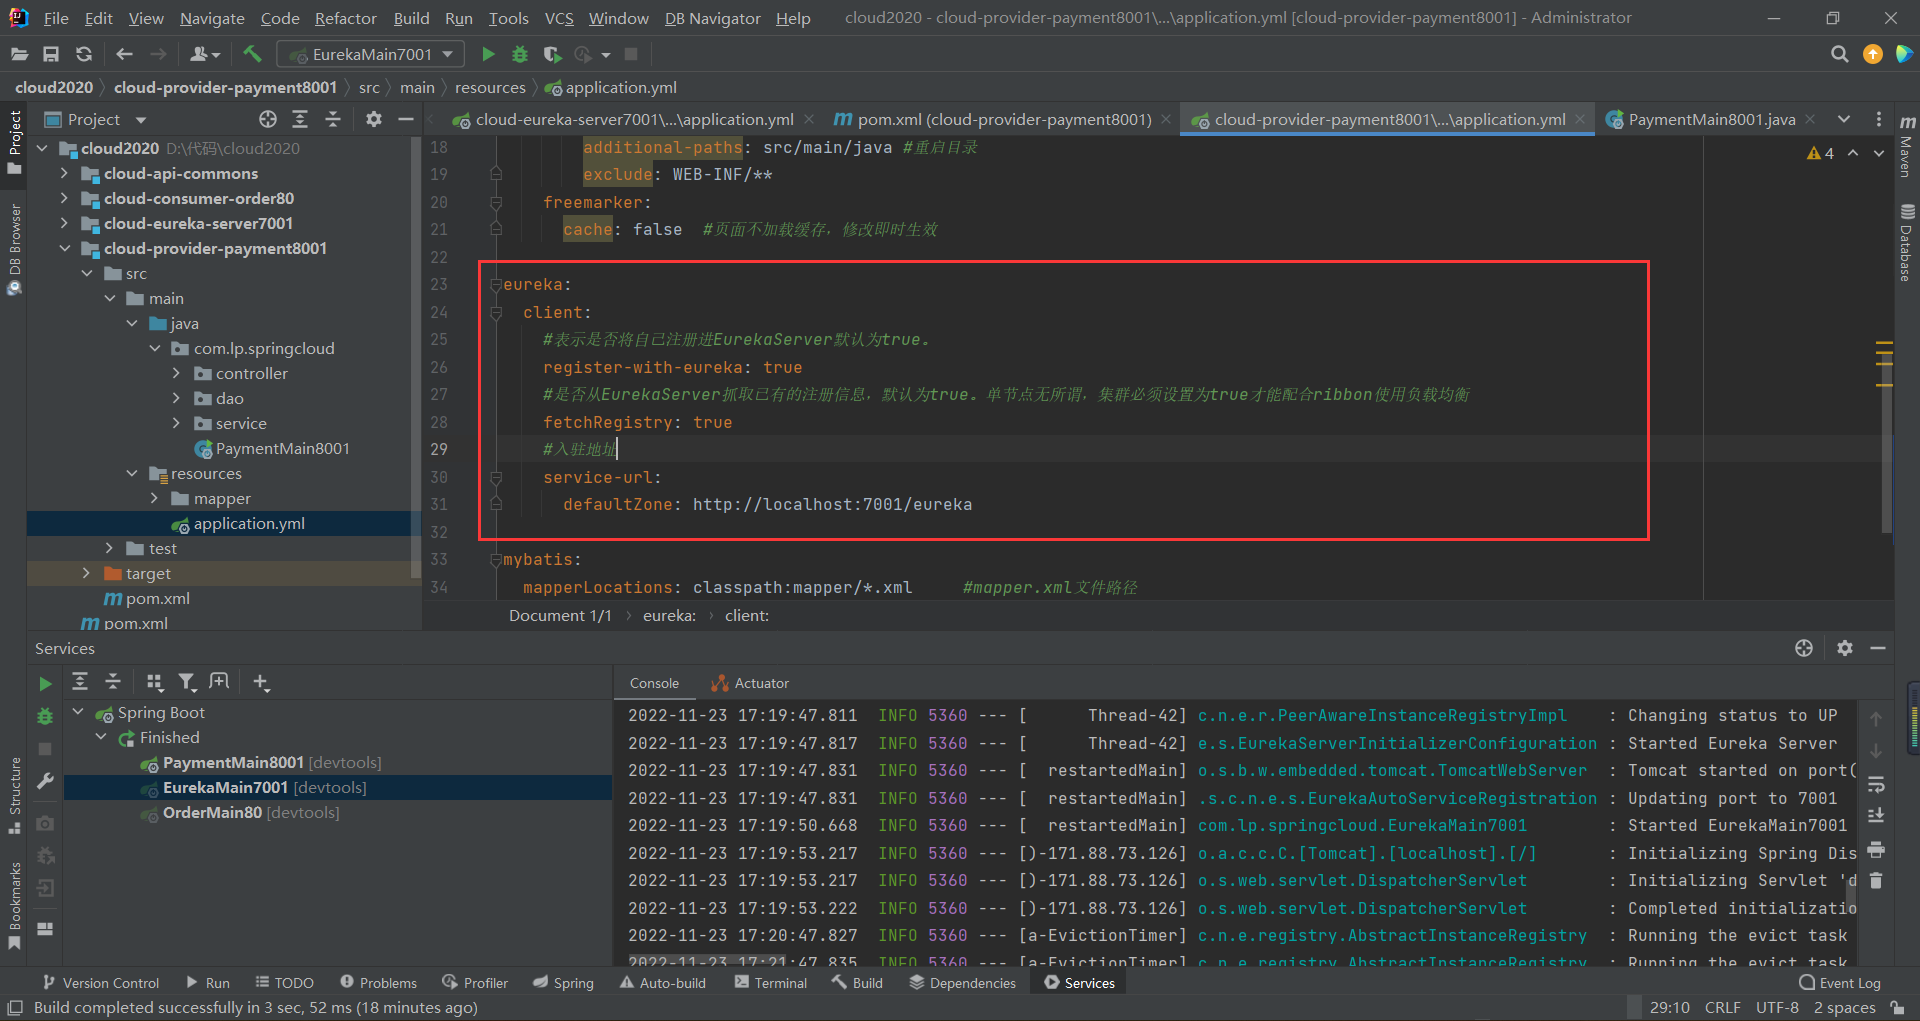Image resolution: width=1920 pixels, height=1021 pixels.
Task: Open the Refactor menu
Action: click(345, 18)
